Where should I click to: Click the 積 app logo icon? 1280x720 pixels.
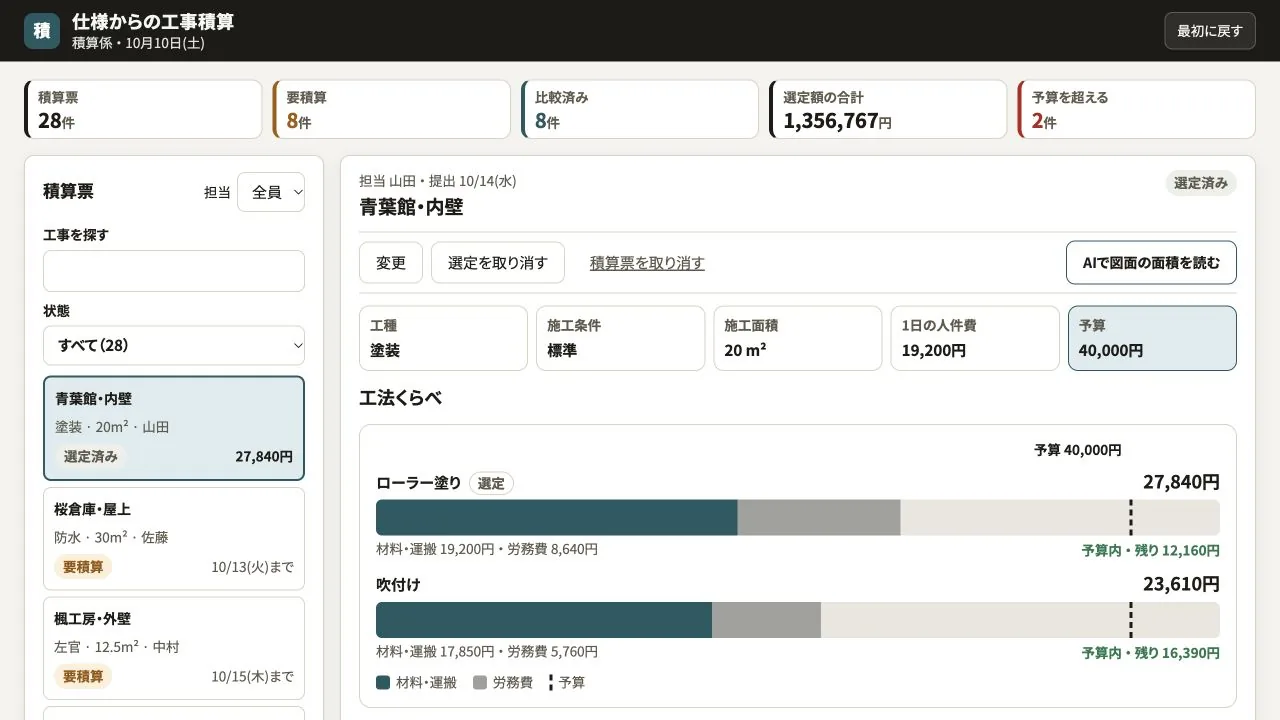[42, 31]
